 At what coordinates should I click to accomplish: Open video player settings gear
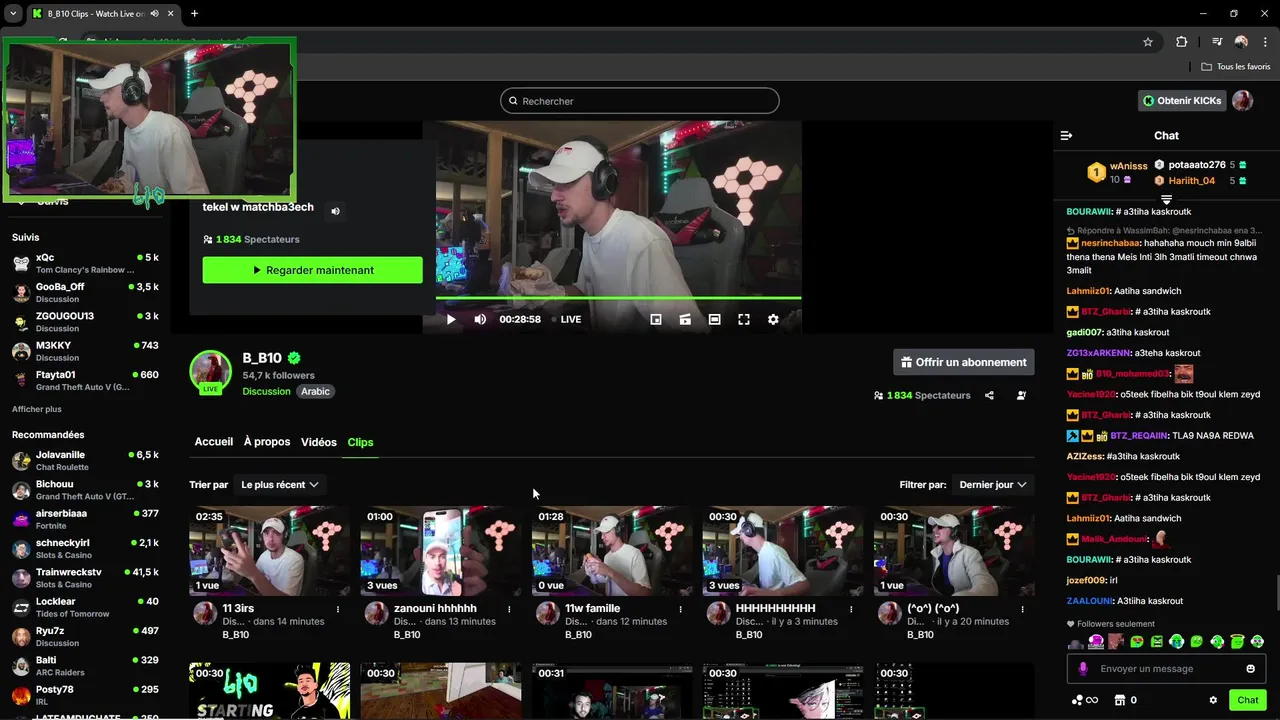click(x=773, y=320)
